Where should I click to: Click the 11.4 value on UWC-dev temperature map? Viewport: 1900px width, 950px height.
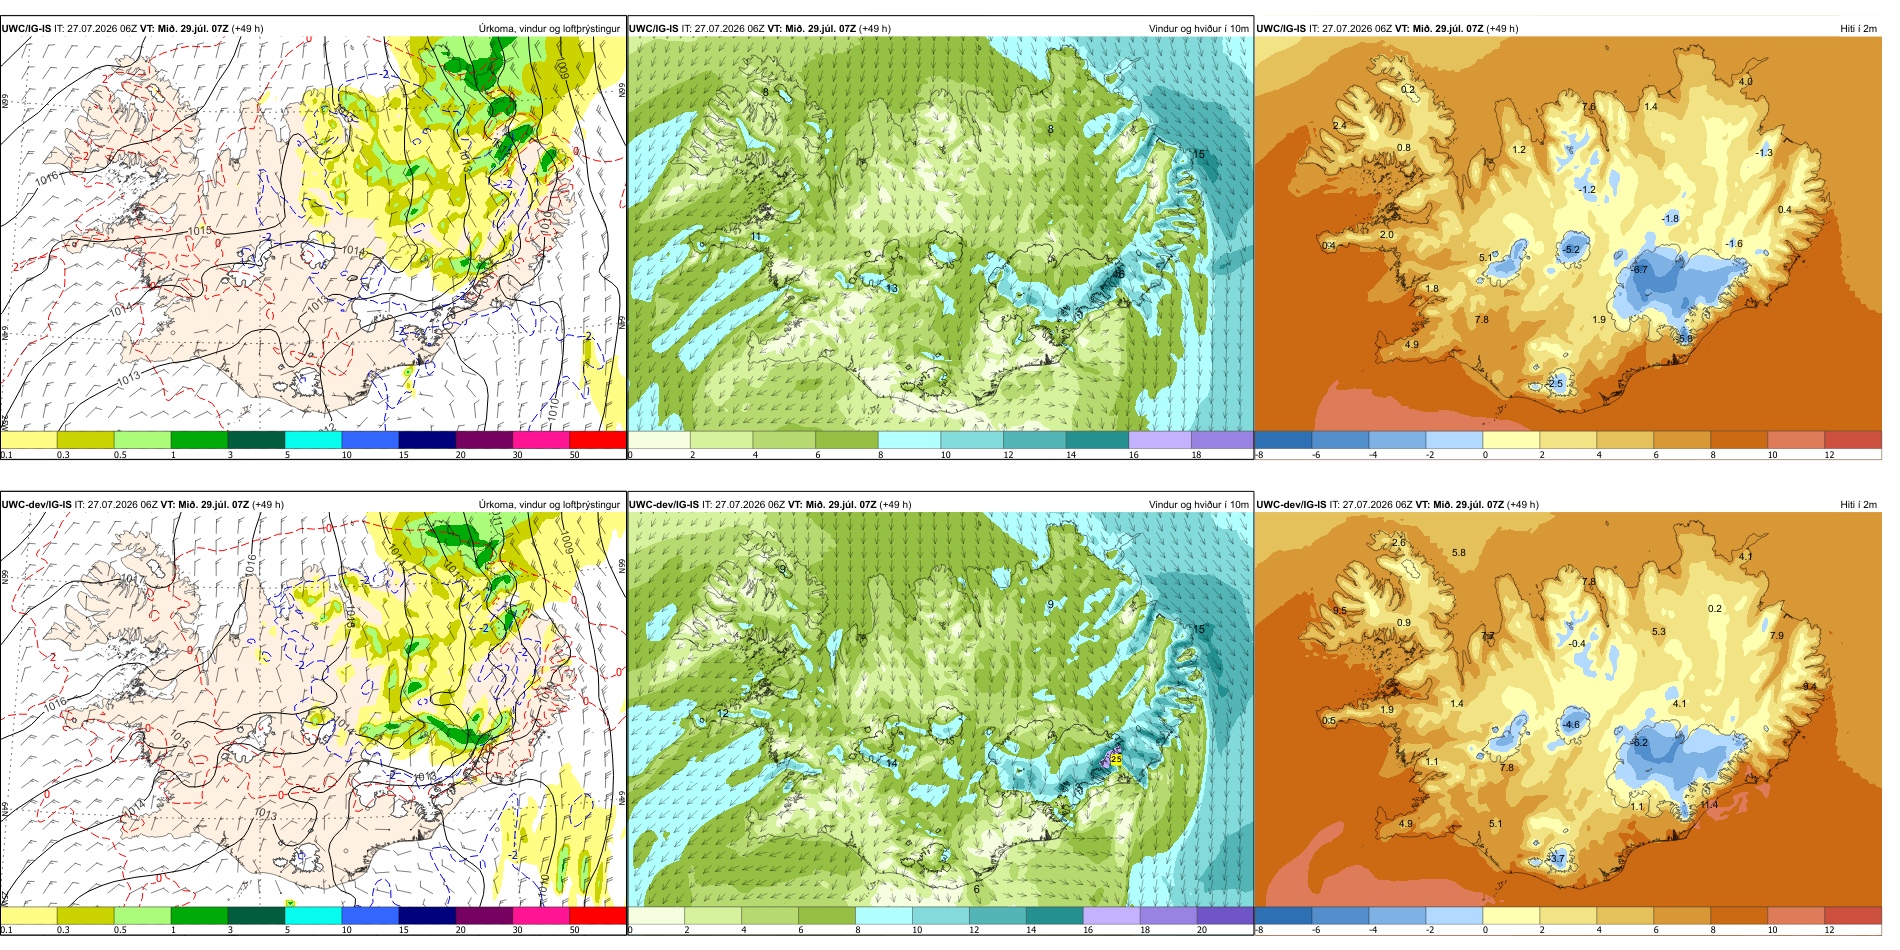click(1709, 804)
